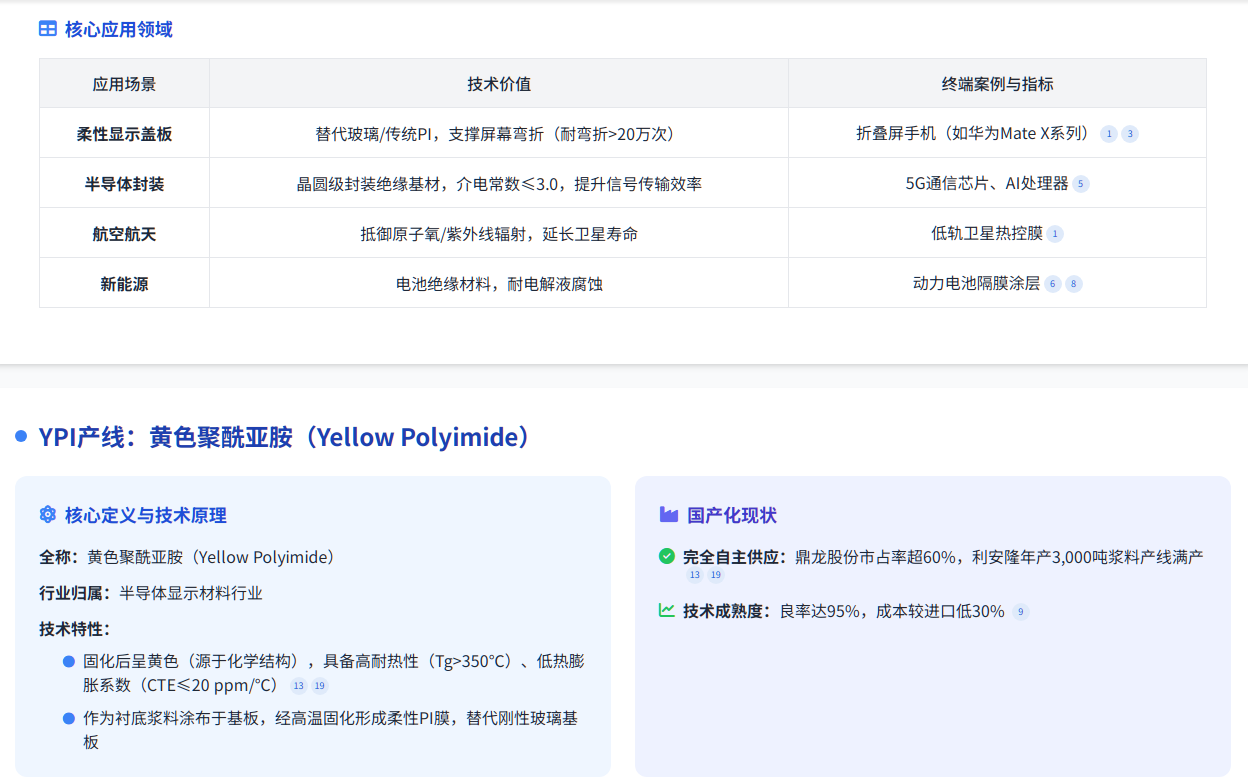The width and height of the screenshot is (1248, 784).
Task: Click the table icon beside 核心应用领域
Action: point(48,29)
